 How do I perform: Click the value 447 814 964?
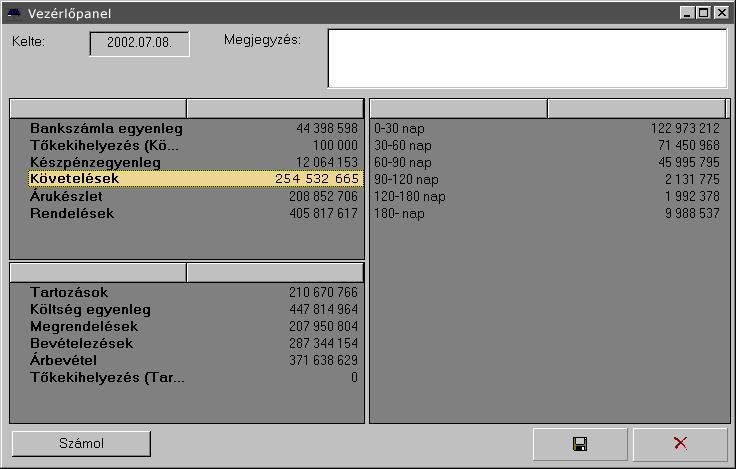323,309
